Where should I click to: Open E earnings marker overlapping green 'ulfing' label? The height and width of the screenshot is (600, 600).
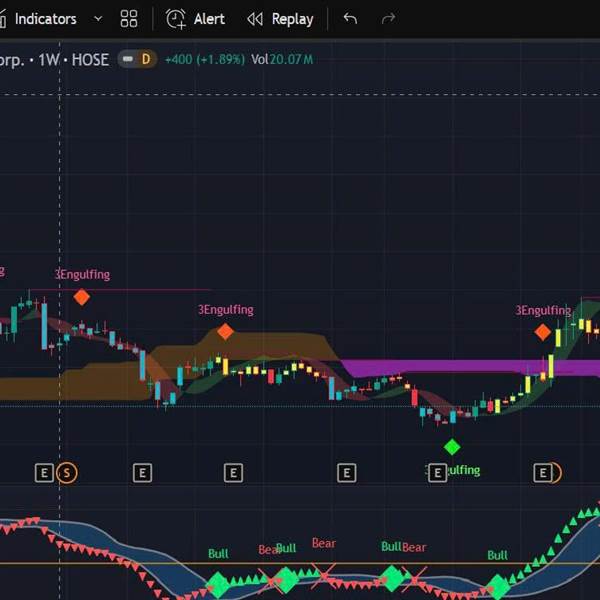(x=437, y=473)
